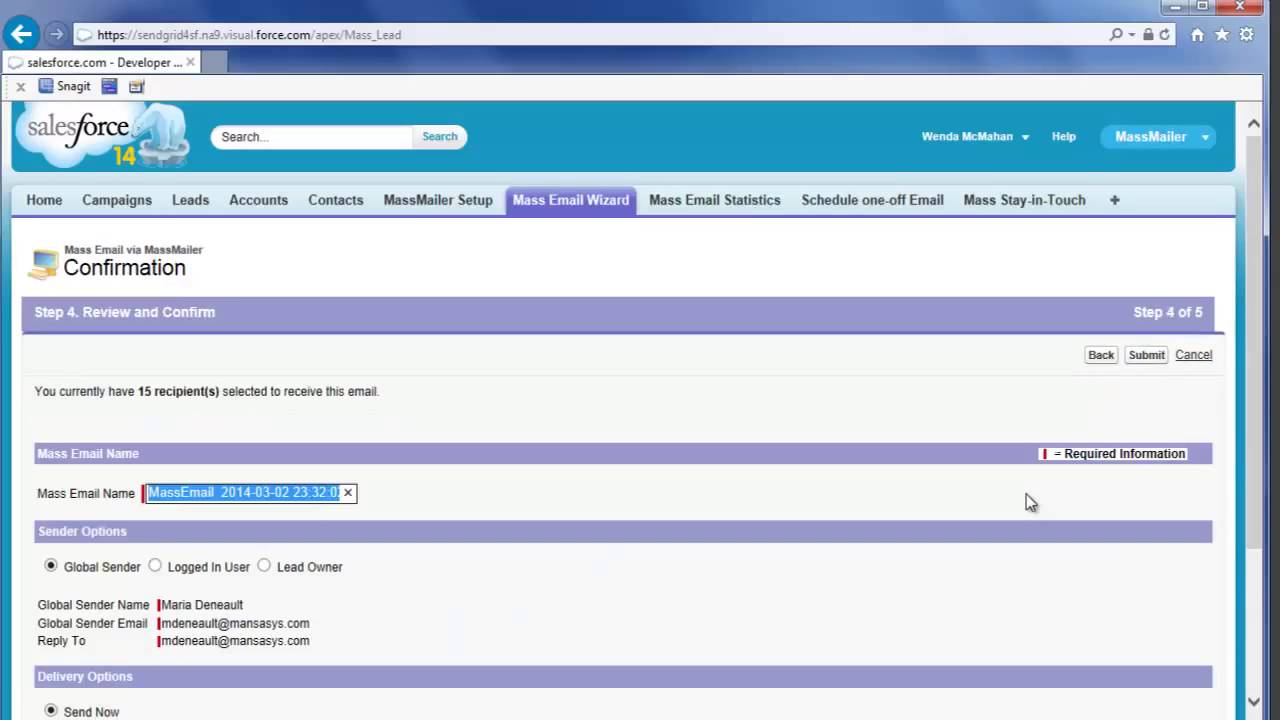Choose the Logged In User sender option
The height and width of the screenshot is (720, 1280).
(155, 566)
